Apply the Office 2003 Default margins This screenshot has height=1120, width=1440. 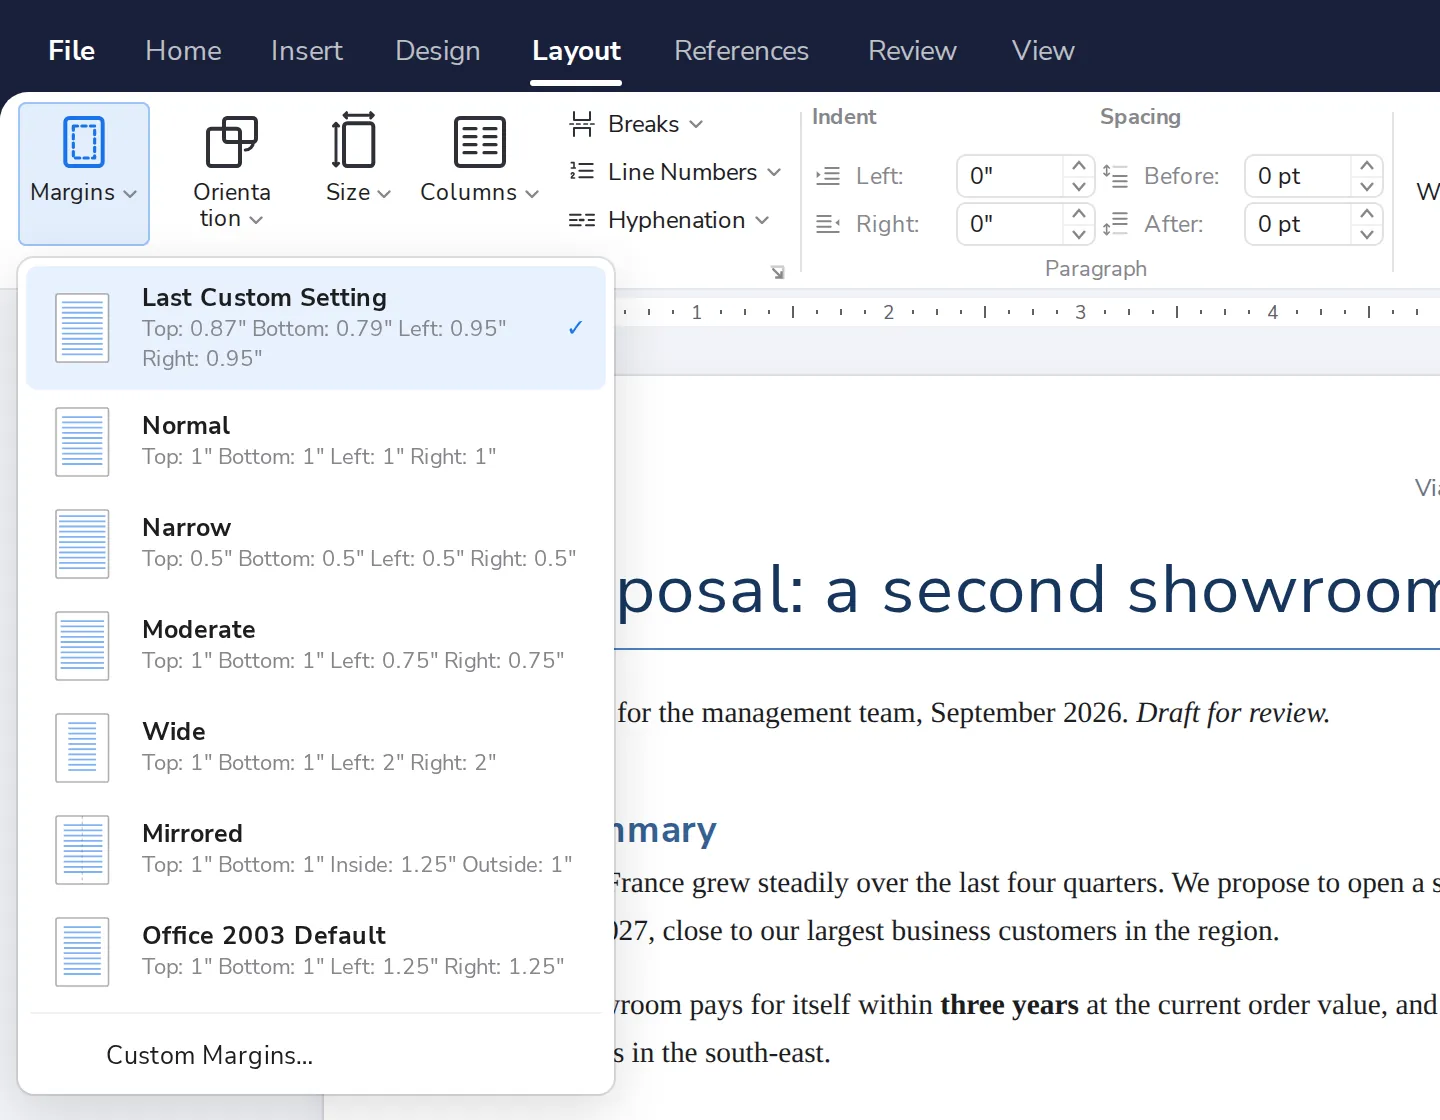point(316,951)
